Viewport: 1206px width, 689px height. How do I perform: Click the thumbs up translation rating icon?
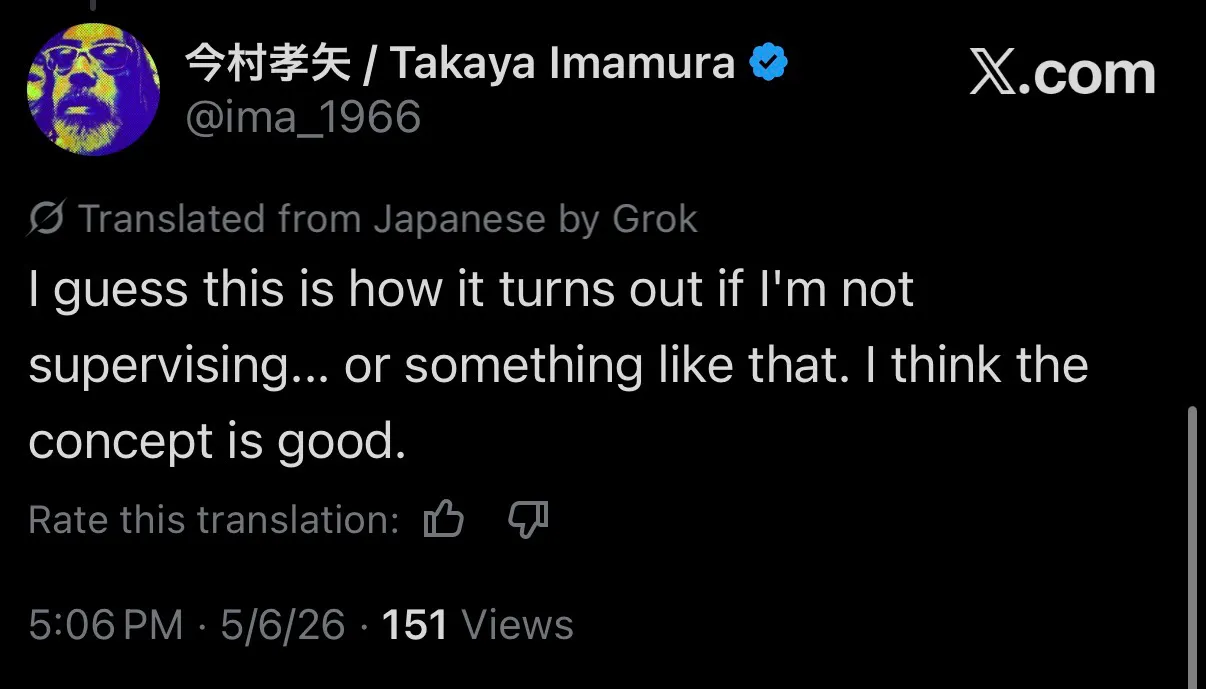(444, 519)
